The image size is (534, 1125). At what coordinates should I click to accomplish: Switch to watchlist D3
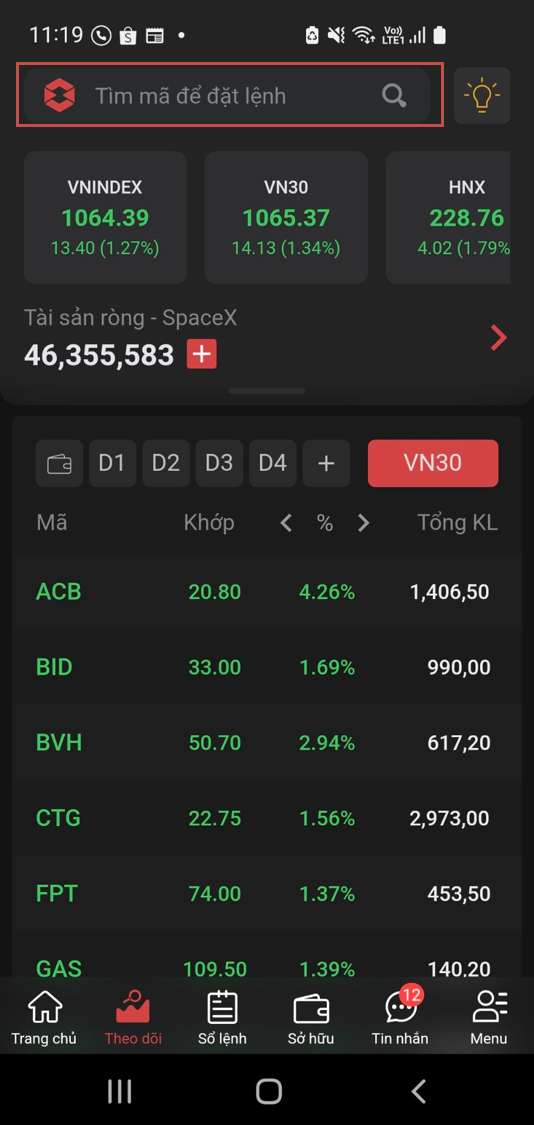[219, 463]
